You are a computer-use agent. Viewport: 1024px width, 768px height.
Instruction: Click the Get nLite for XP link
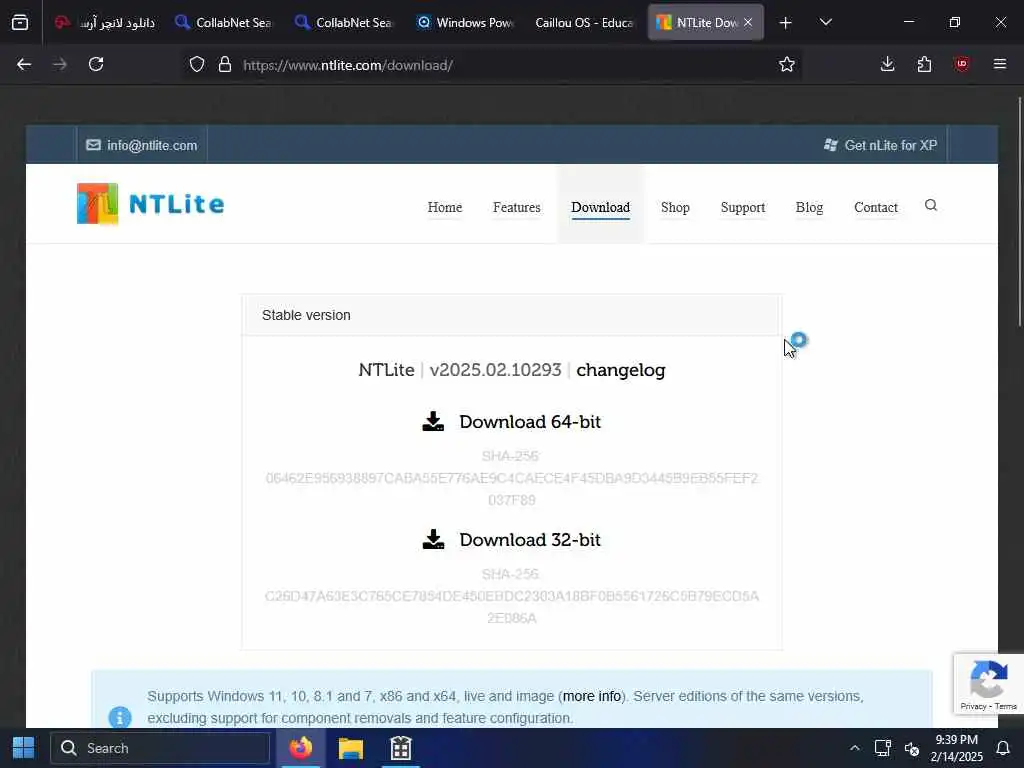pos(880,145)
